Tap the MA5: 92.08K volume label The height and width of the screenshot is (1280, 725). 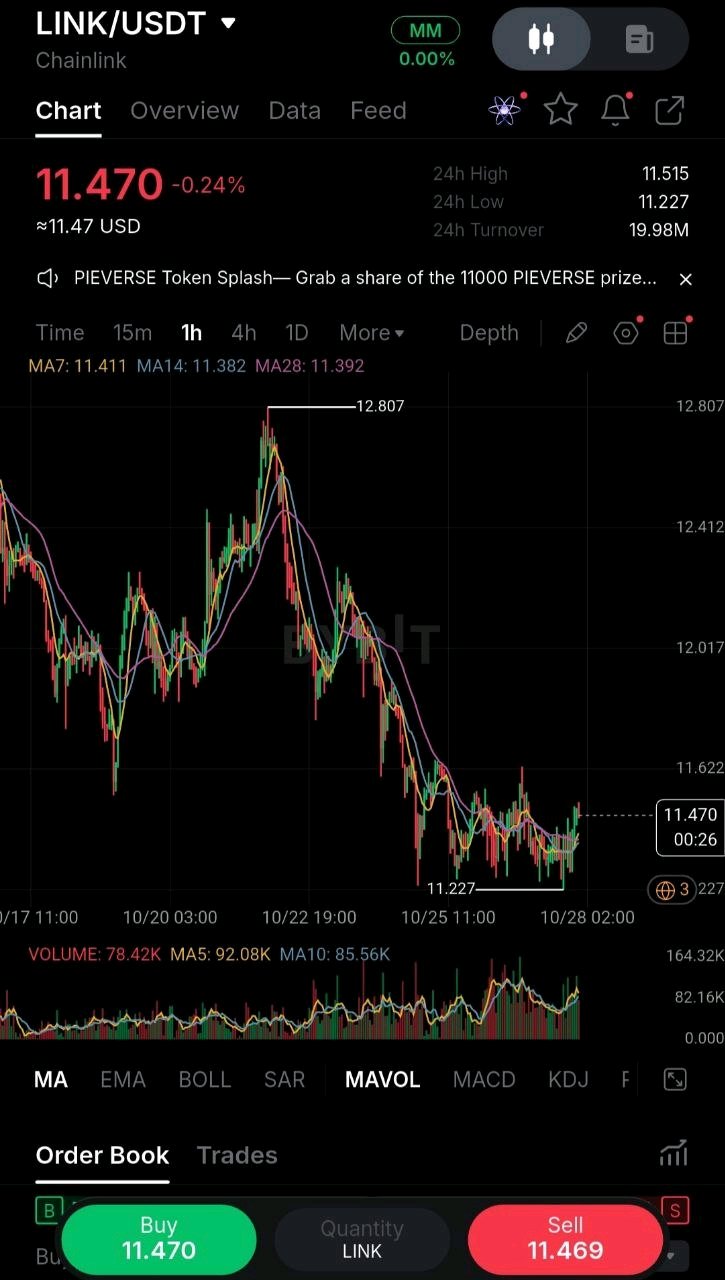(220, 954)
